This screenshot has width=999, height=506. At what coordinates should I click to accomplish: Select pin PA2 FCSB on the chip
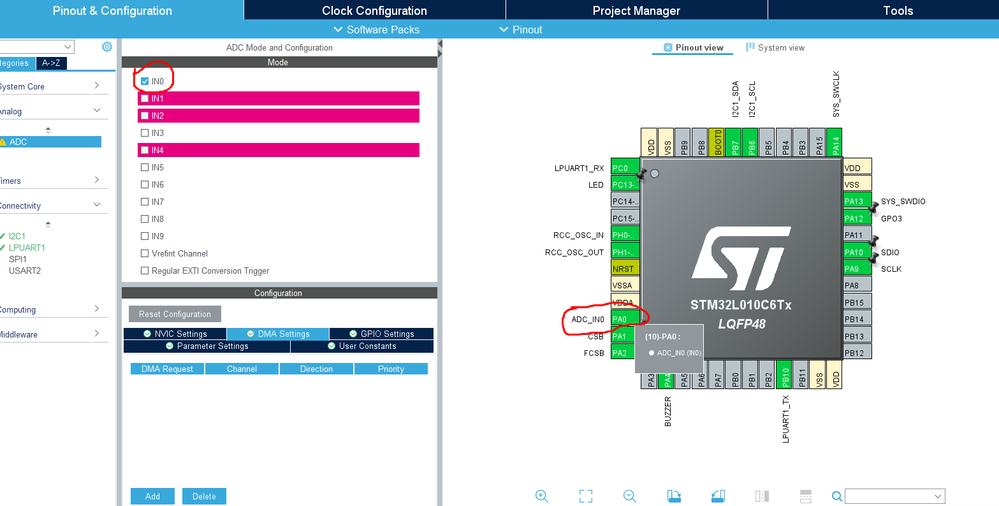622,352
